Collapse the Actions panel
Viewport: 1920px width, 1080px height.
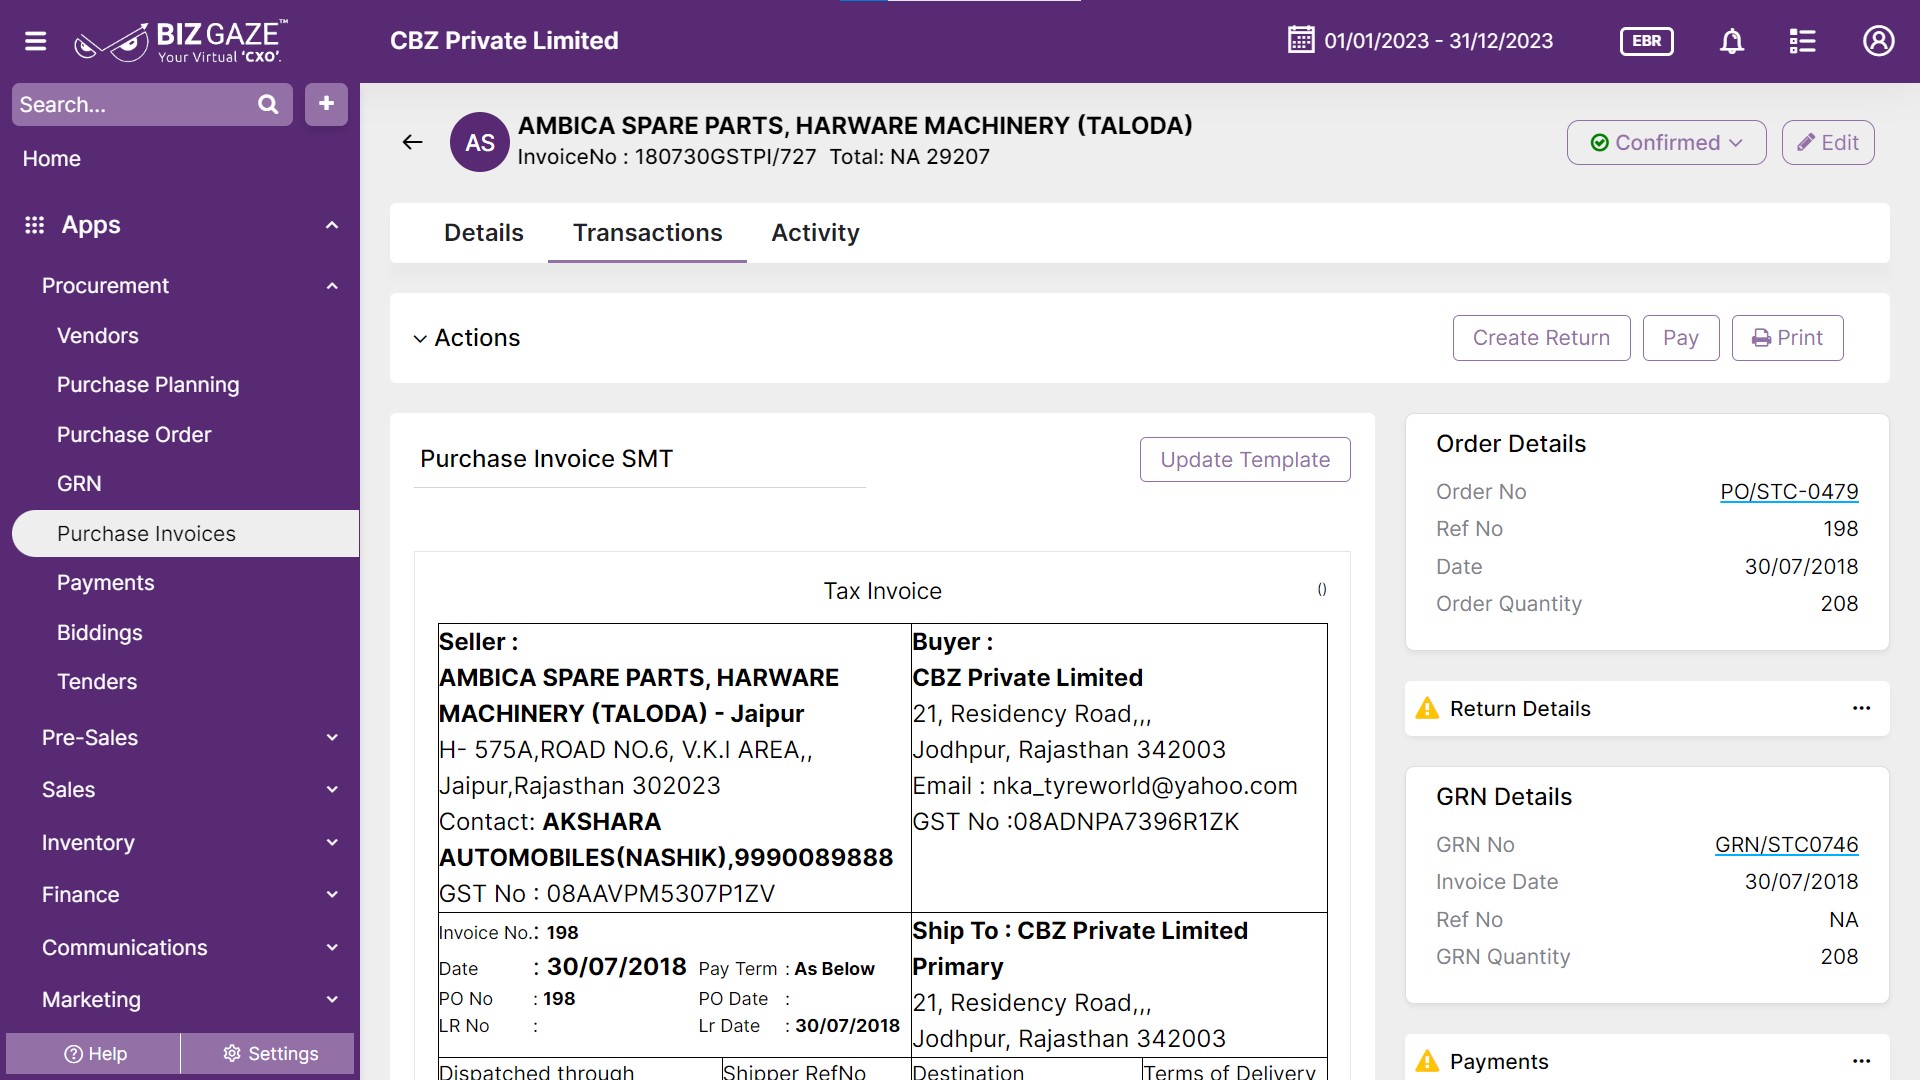click(420, 339)
